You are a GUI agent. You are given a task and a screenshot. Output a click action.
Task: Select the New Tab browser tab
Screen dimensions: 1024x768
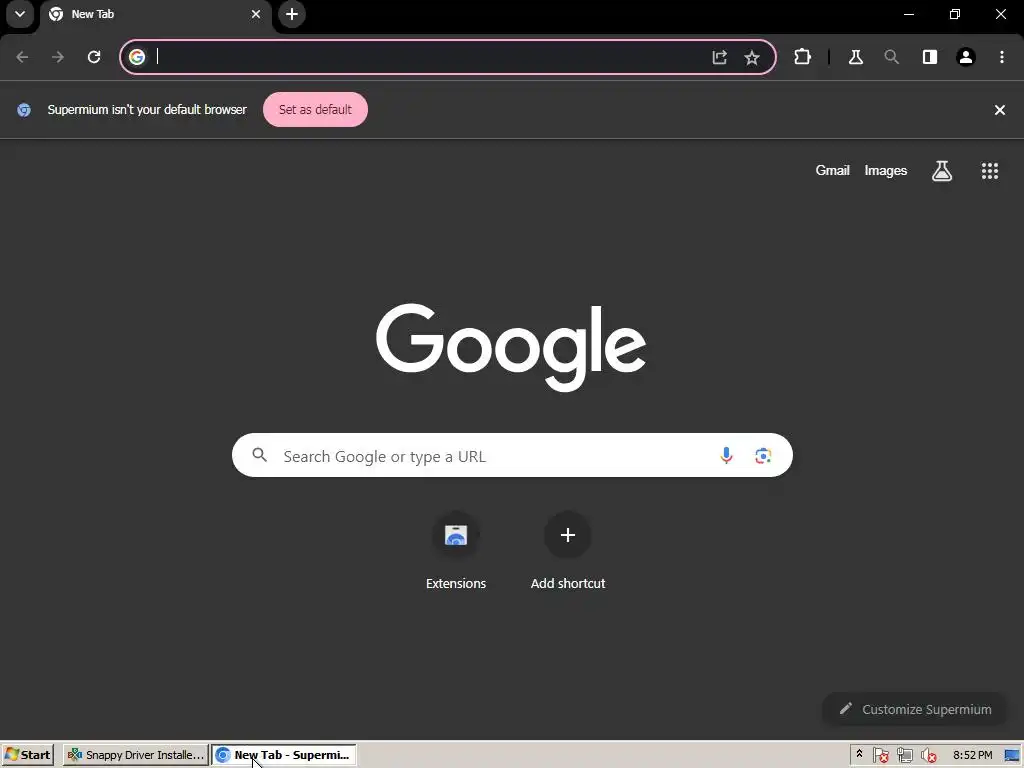[x=153, y=14]
